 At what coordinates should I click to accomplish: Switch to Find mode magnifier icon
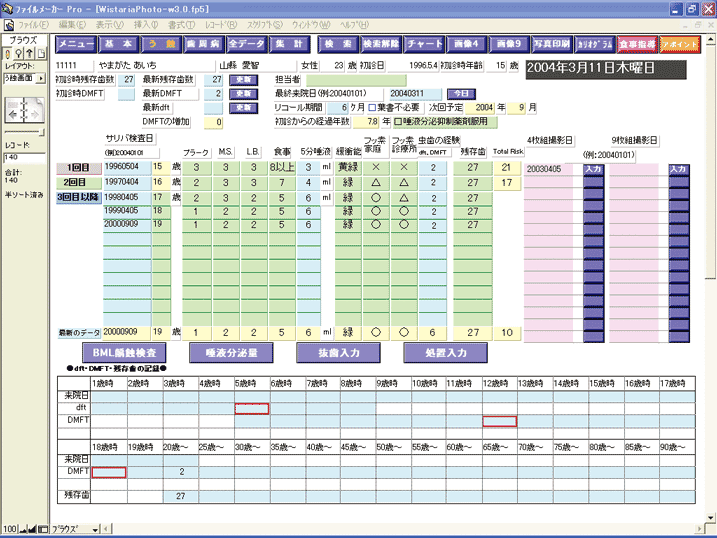pyautogui.click(x=18, y=54)
